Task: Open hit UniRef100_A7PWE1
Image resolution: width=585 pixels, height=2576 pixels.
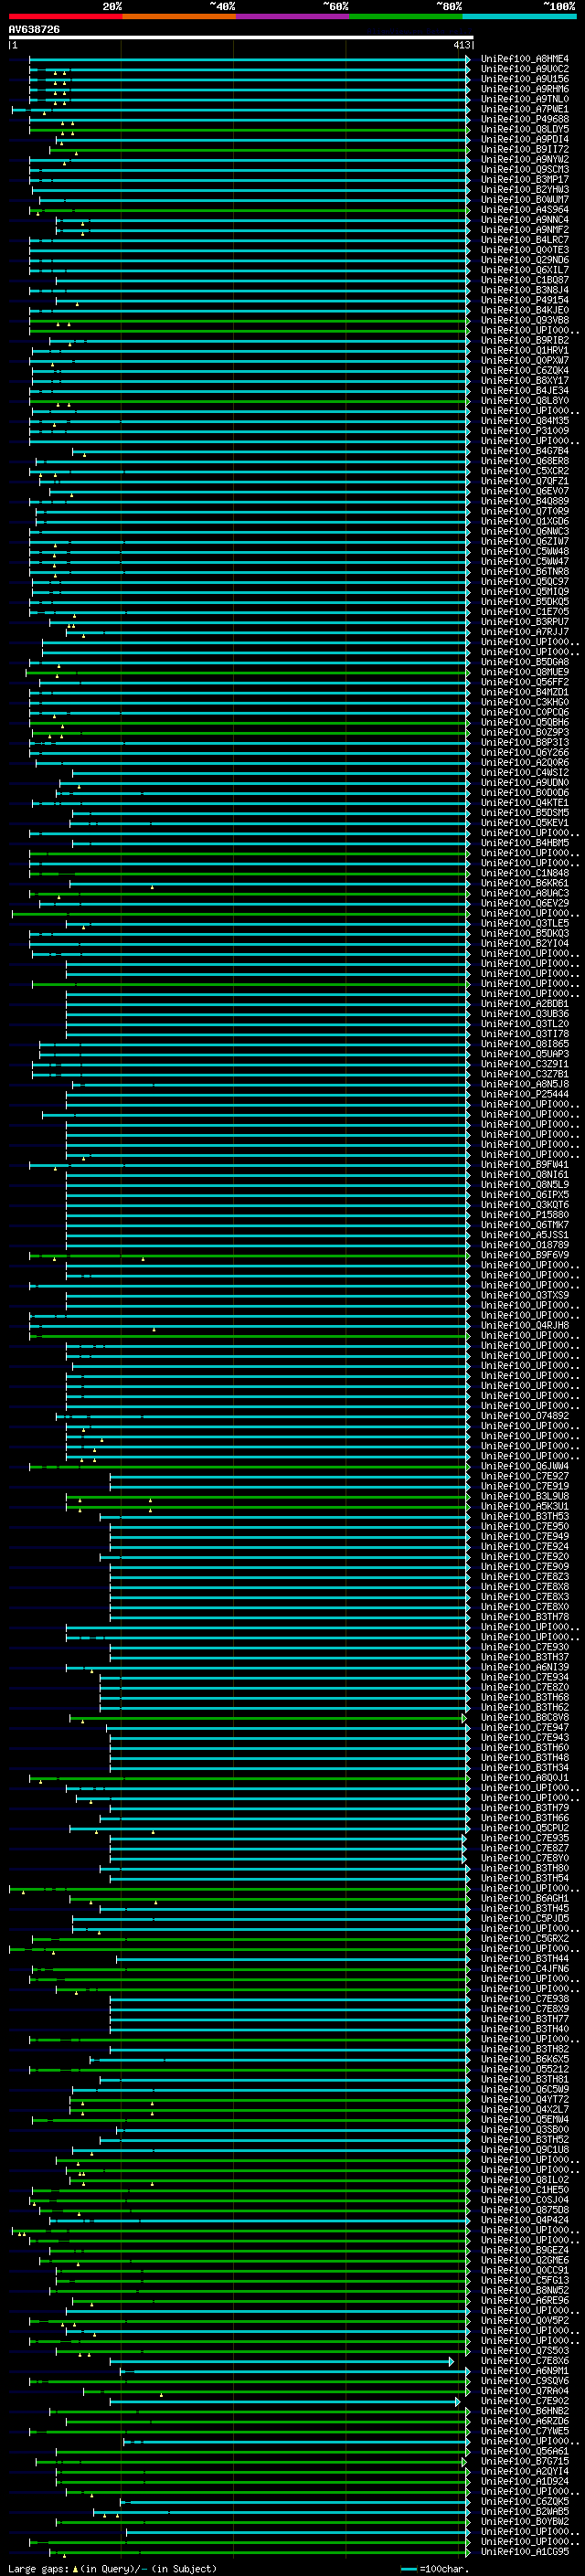Action: (x=524, y=109)
